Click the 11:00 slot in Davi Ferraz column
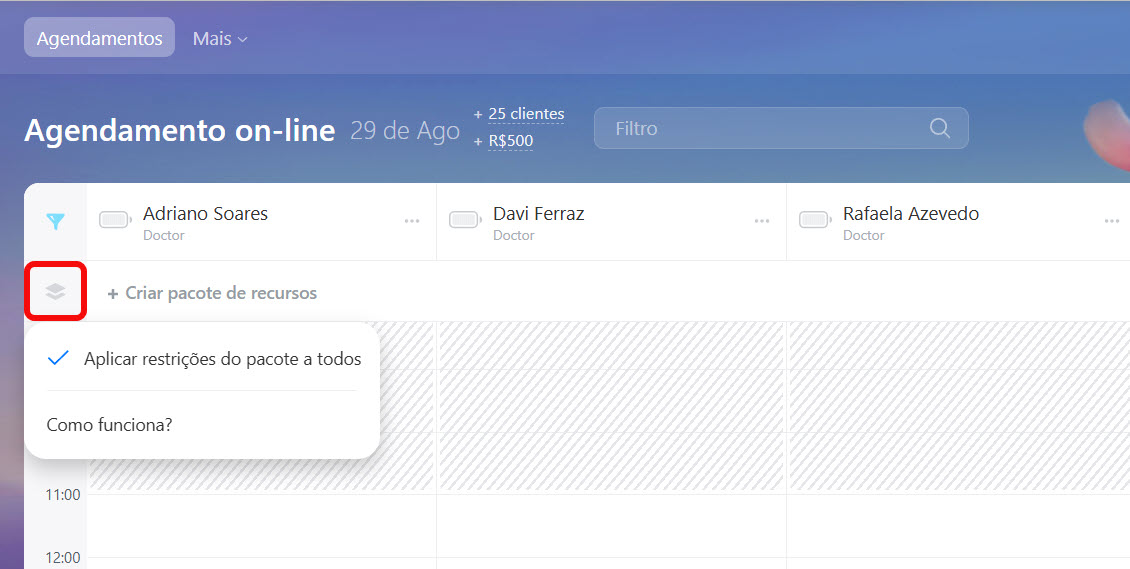Viewport: 1130px width, 569px height. point(611,525)
